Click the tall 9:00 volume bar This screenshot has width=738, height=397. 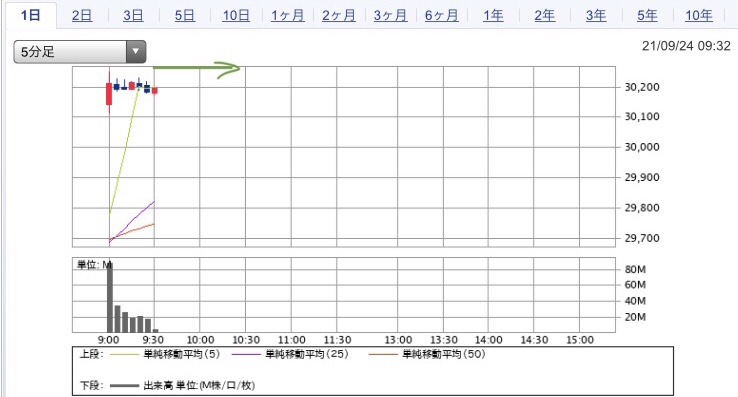pyautogui.click(x=110, y=297)
